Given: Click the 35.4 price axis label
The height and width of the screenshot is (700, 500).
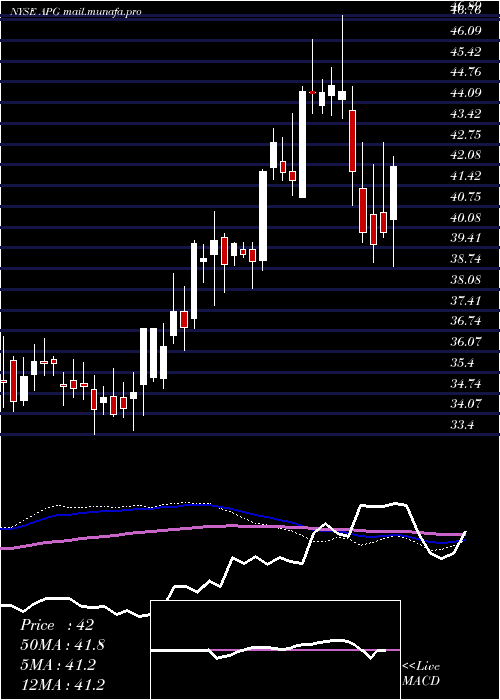Looking at the screenshot, I should tap(463, 363).
